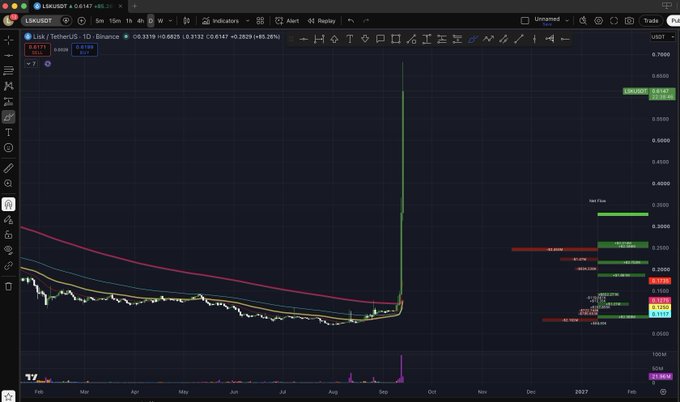Screen dimensions: 680x402
Task: Select the D daily timeframe
Action: coord(150,20)
